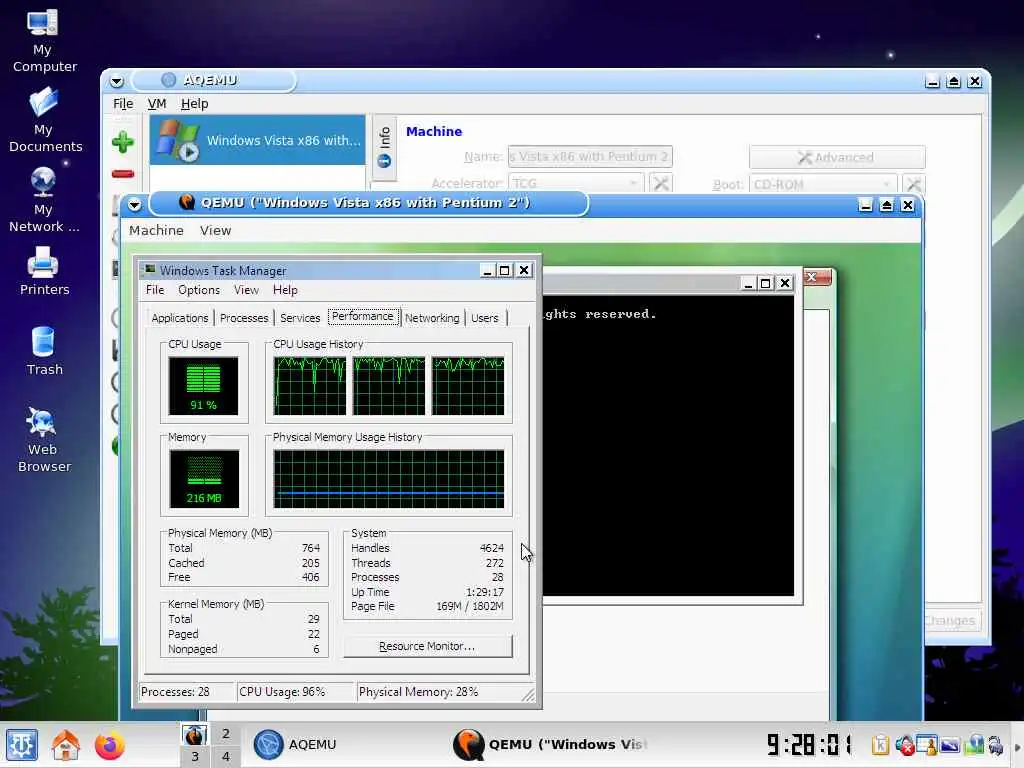1024x768 pixels.
Task: Click the Resource Monitor button
Action: [x=428, y=646]
